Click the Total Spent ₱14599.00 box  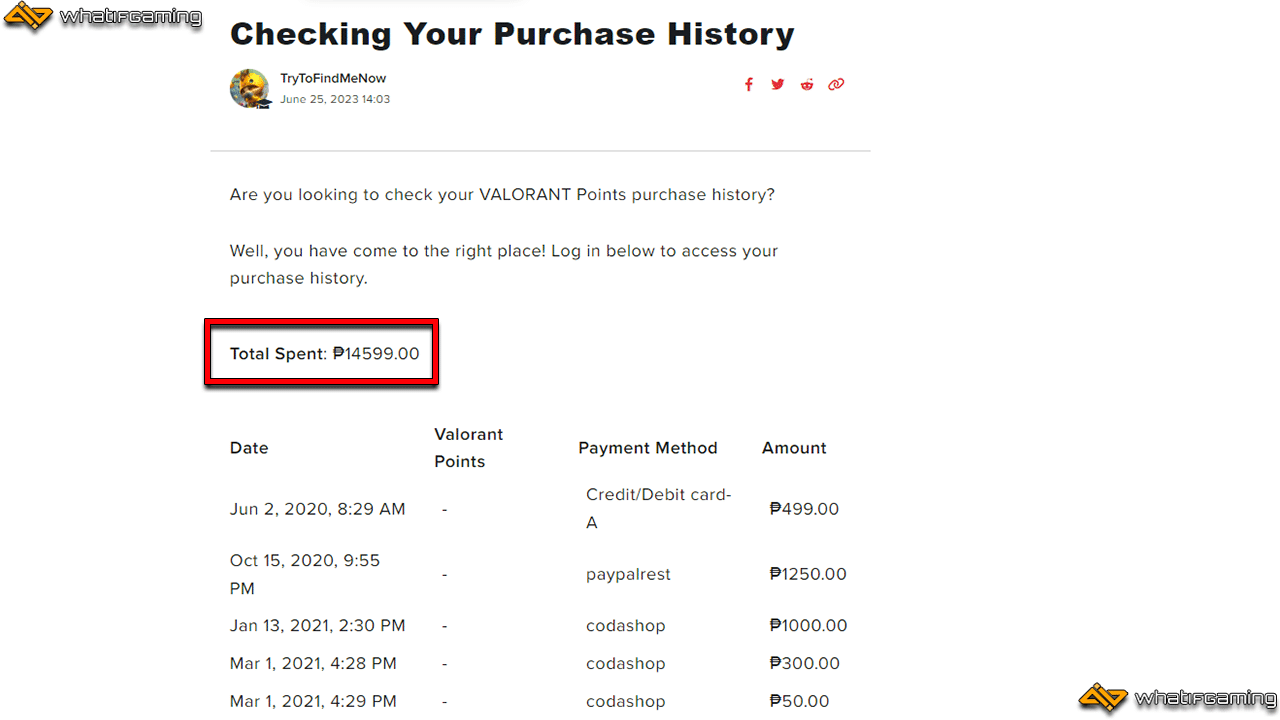pos(322,352)
